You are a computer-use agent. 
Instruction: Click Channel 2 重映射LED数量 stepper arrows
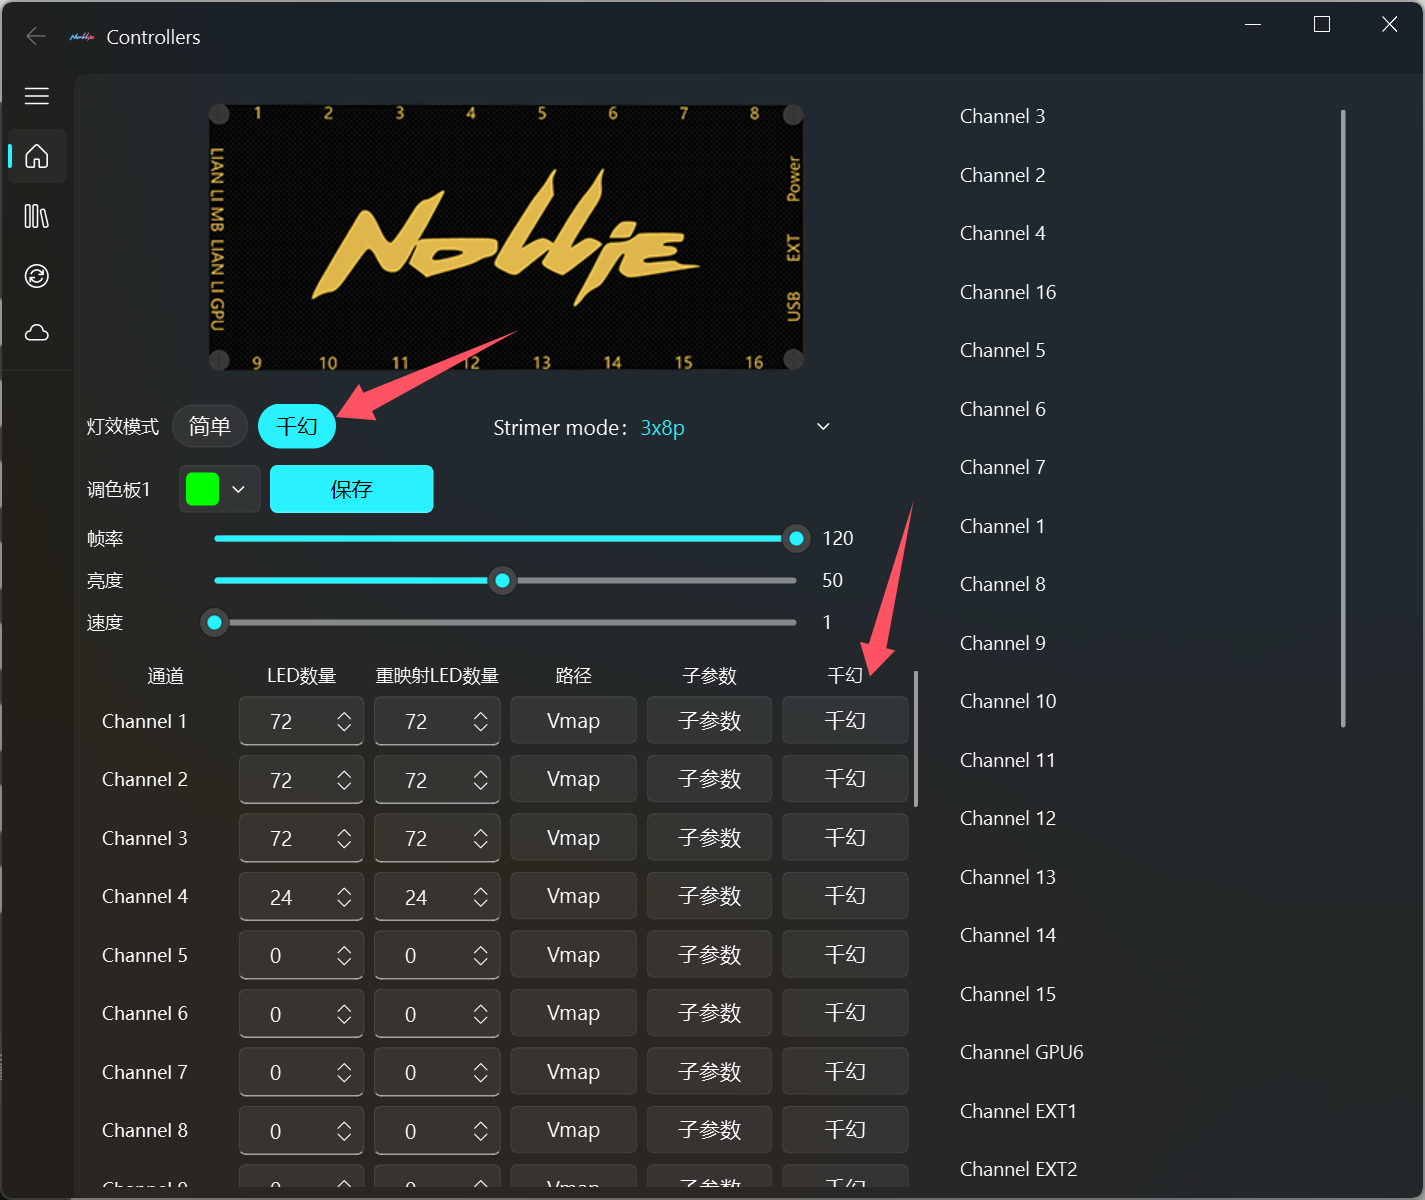481,780
